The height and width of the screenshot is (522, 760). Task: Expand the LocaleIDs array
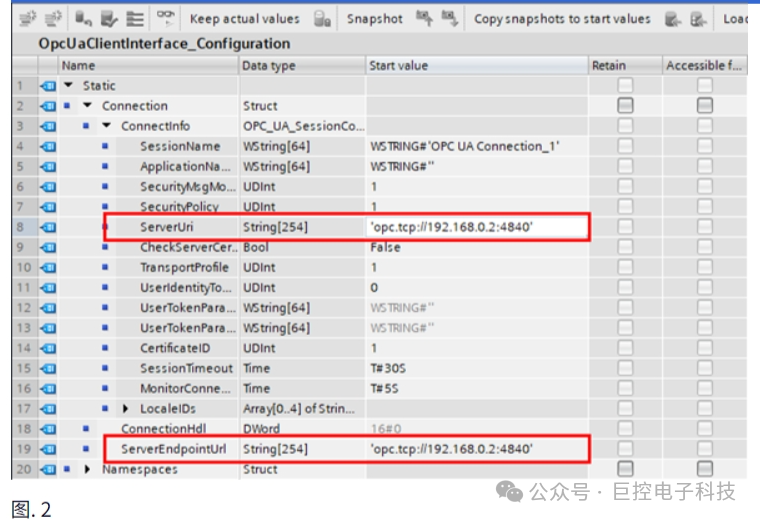pyautogui.click(x=126, y=409)
